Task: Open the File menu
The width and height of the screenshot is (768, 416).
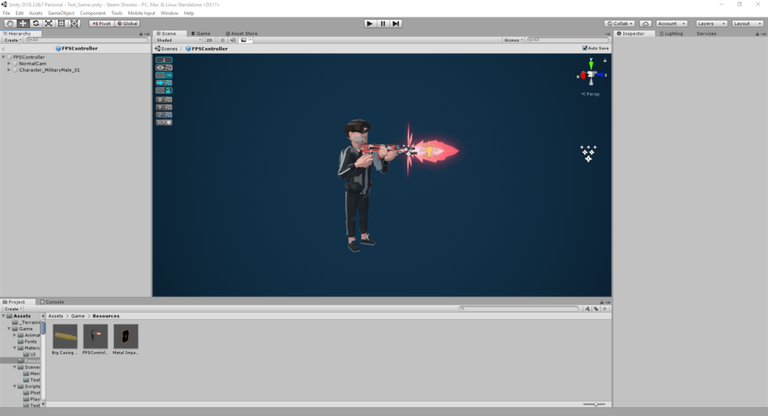Action: [x=6, y=13]
